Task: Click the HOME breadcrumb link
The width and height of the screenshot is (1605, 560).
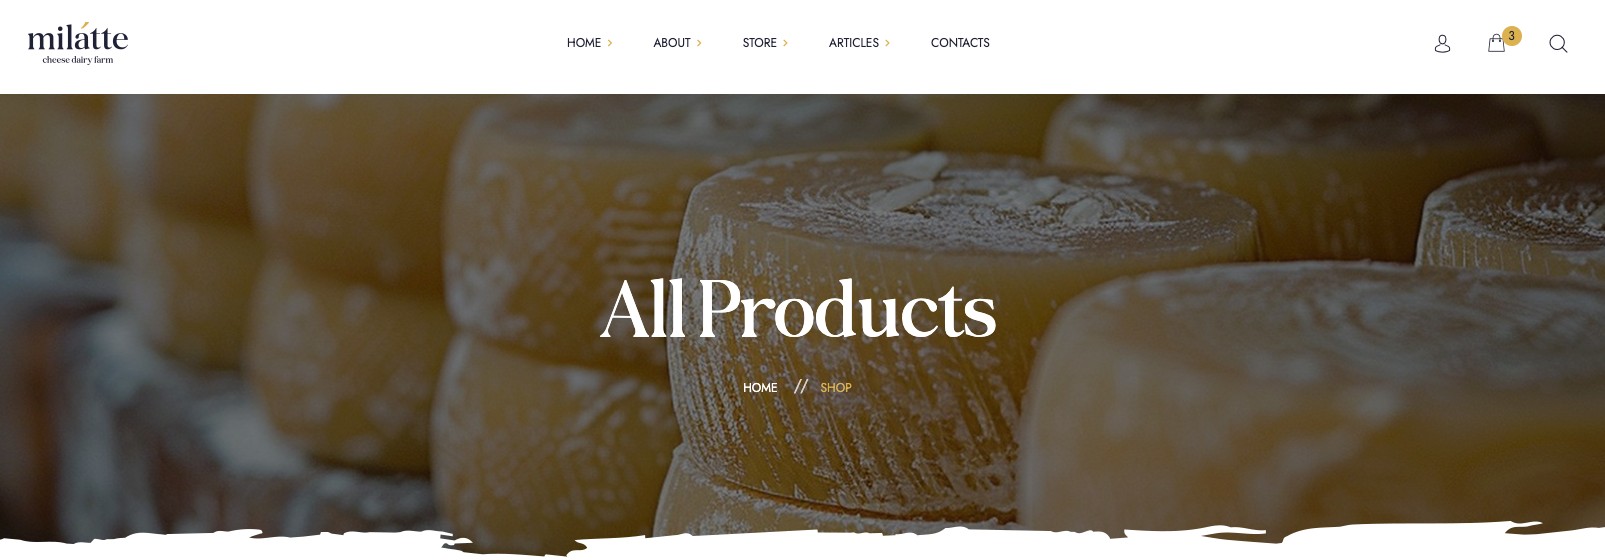Action: [x=760, y=388]
